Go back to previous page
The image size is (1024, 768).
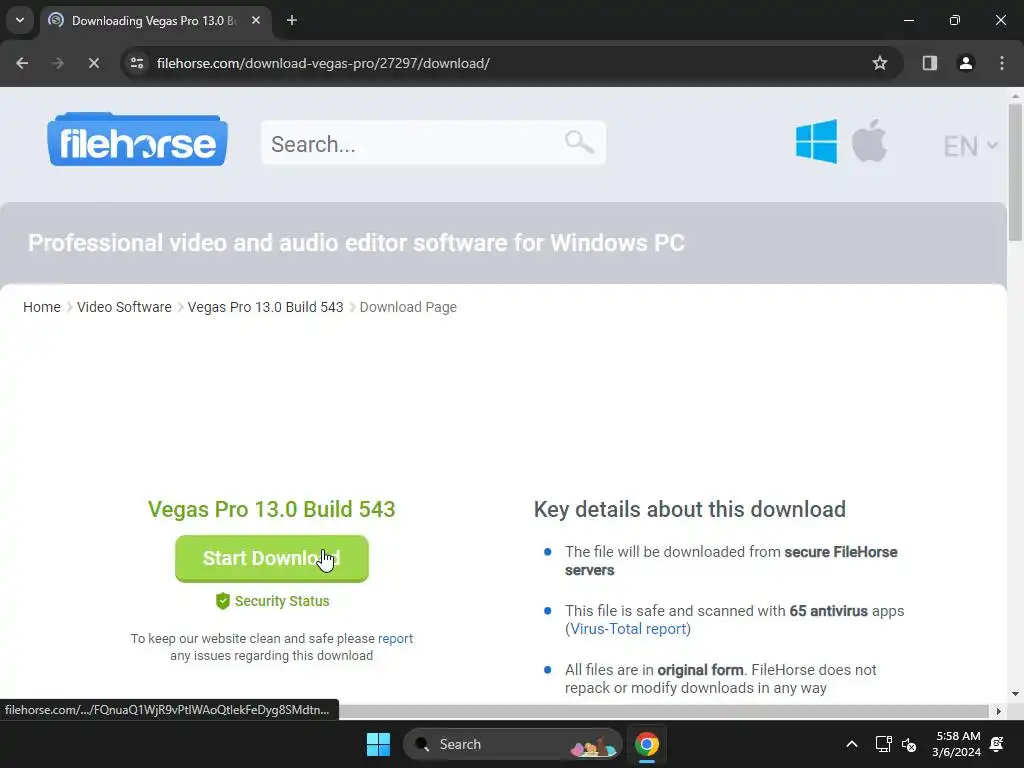[x=22, y=63]
